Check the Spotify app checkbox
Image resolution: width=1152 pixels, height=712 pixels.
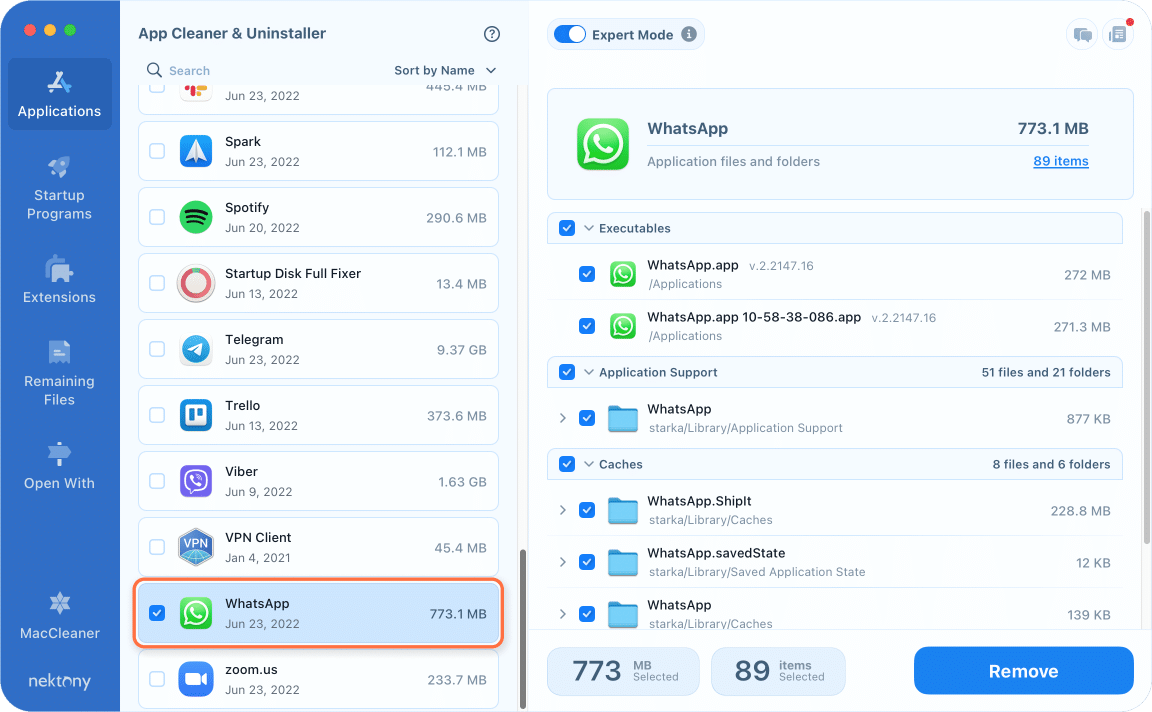157,217
